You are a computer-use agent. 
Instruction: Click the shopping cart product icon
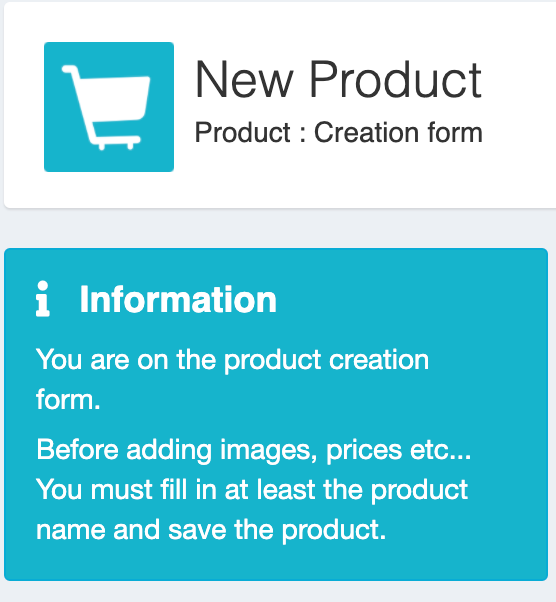[106, 108]
